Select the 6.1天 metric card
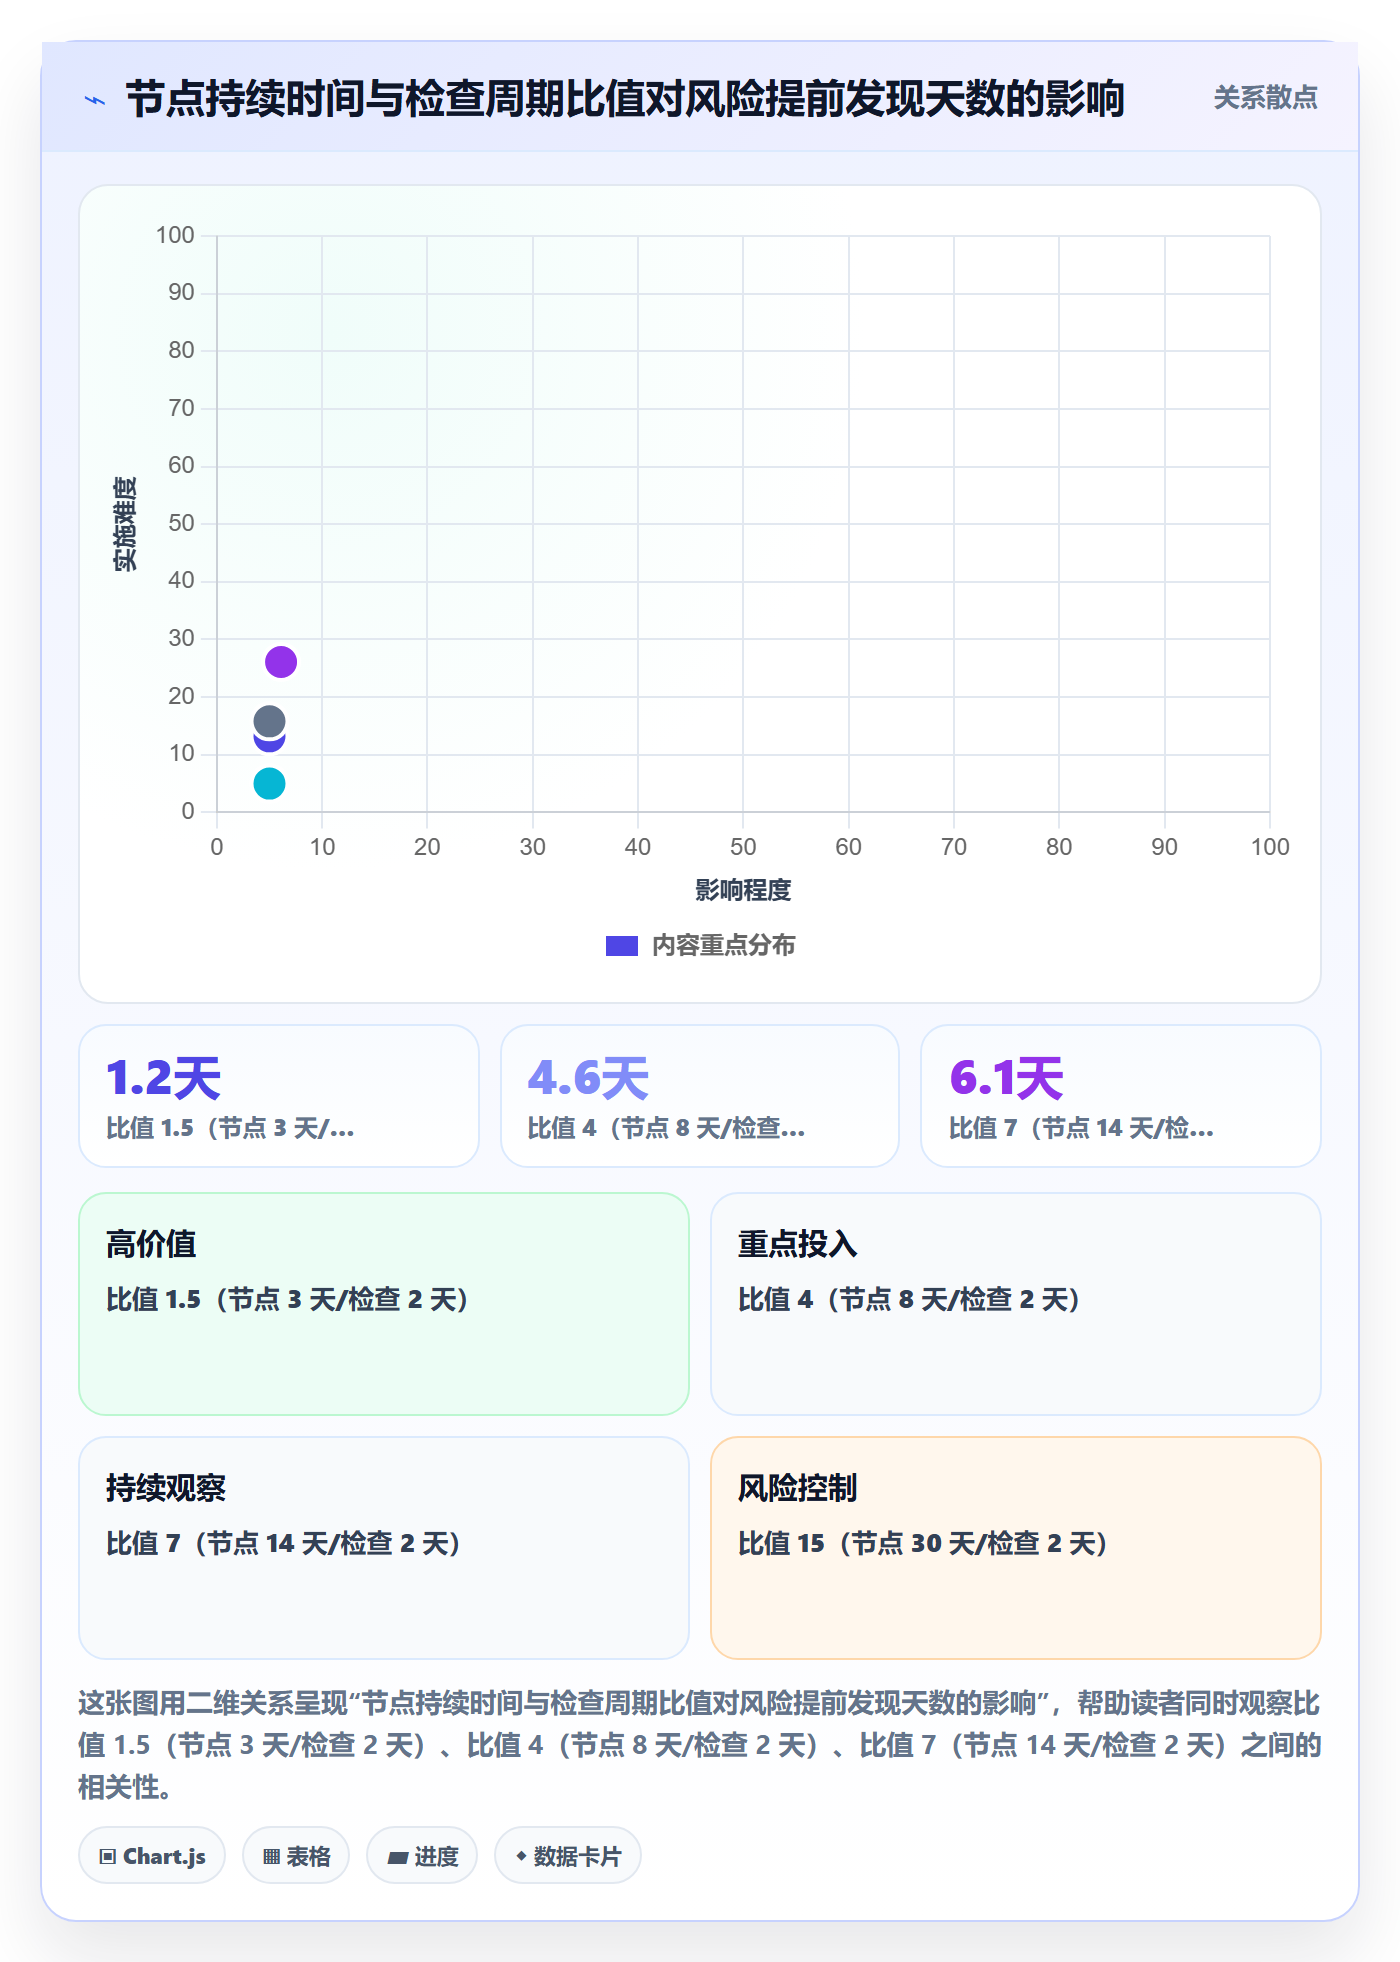 1121,1096
